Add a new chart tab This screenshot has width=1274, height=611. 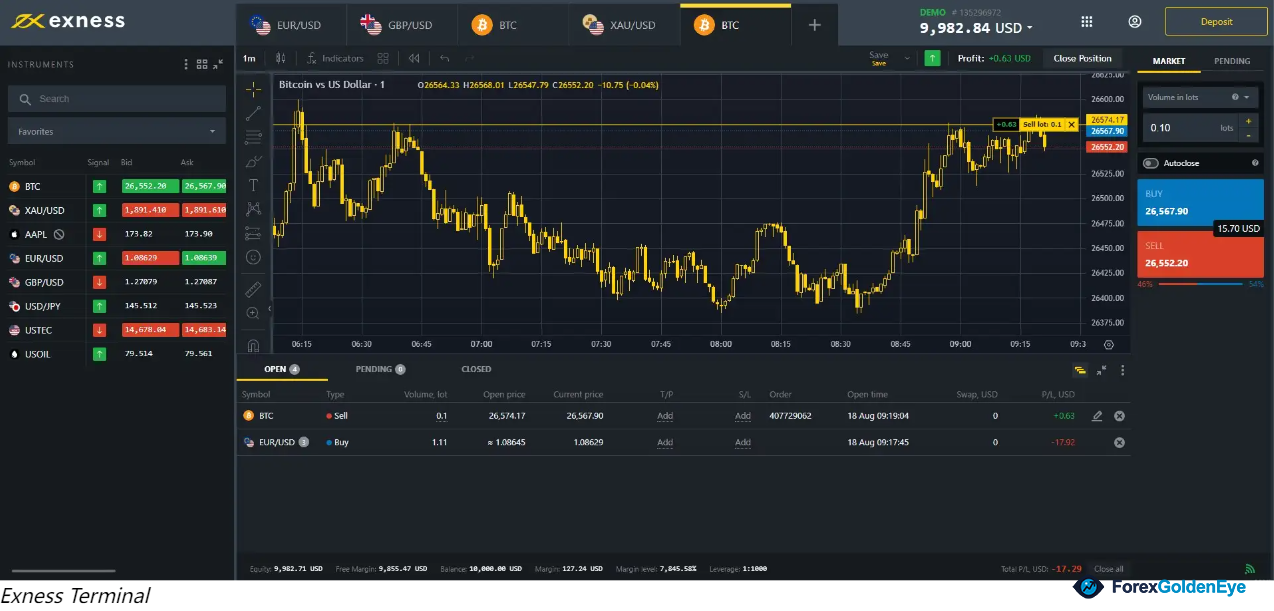(x=814, y=25)
